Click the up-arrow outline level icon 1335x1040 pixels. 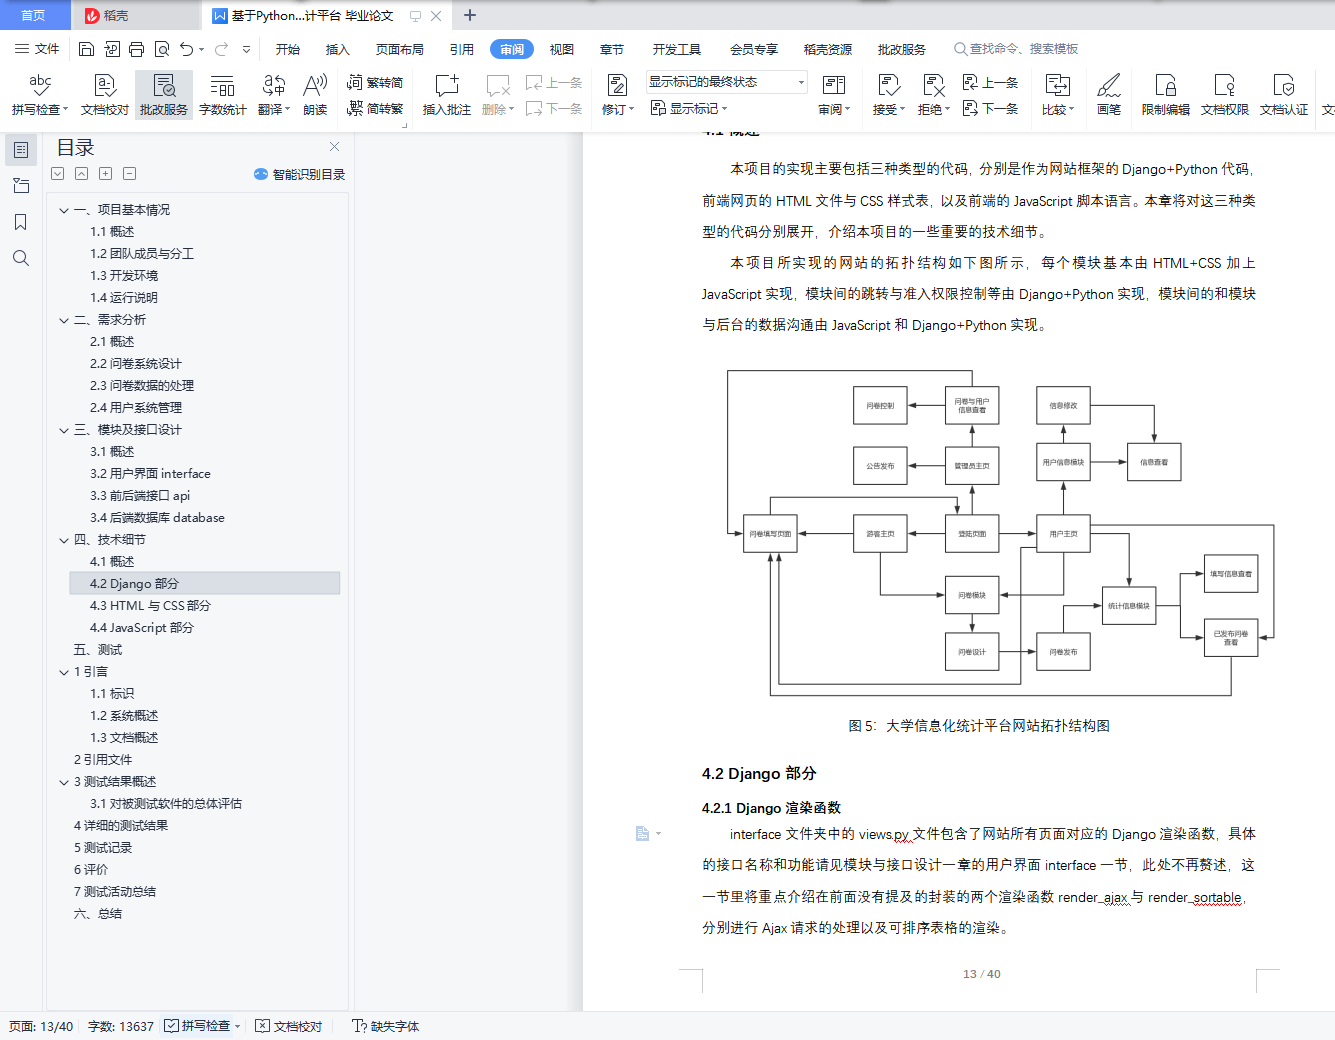click(x=81, y=174)
